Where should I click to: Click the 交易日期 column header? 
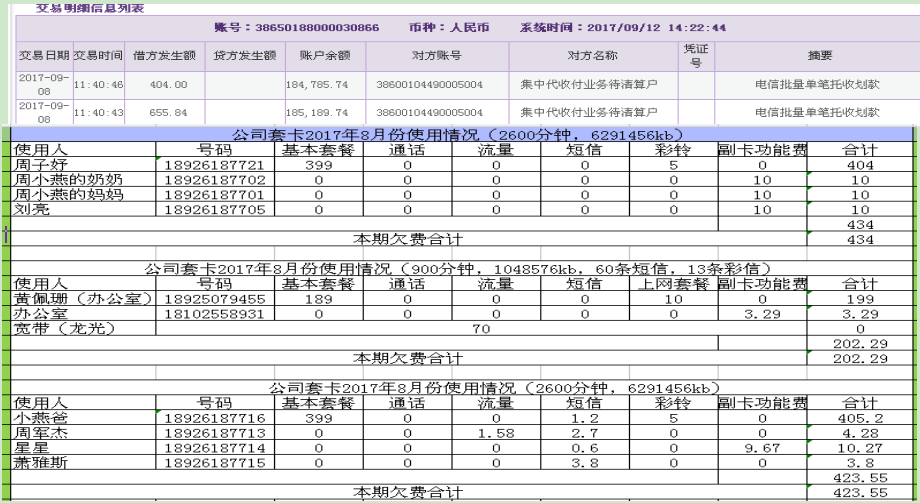click(x=44, y=56)
